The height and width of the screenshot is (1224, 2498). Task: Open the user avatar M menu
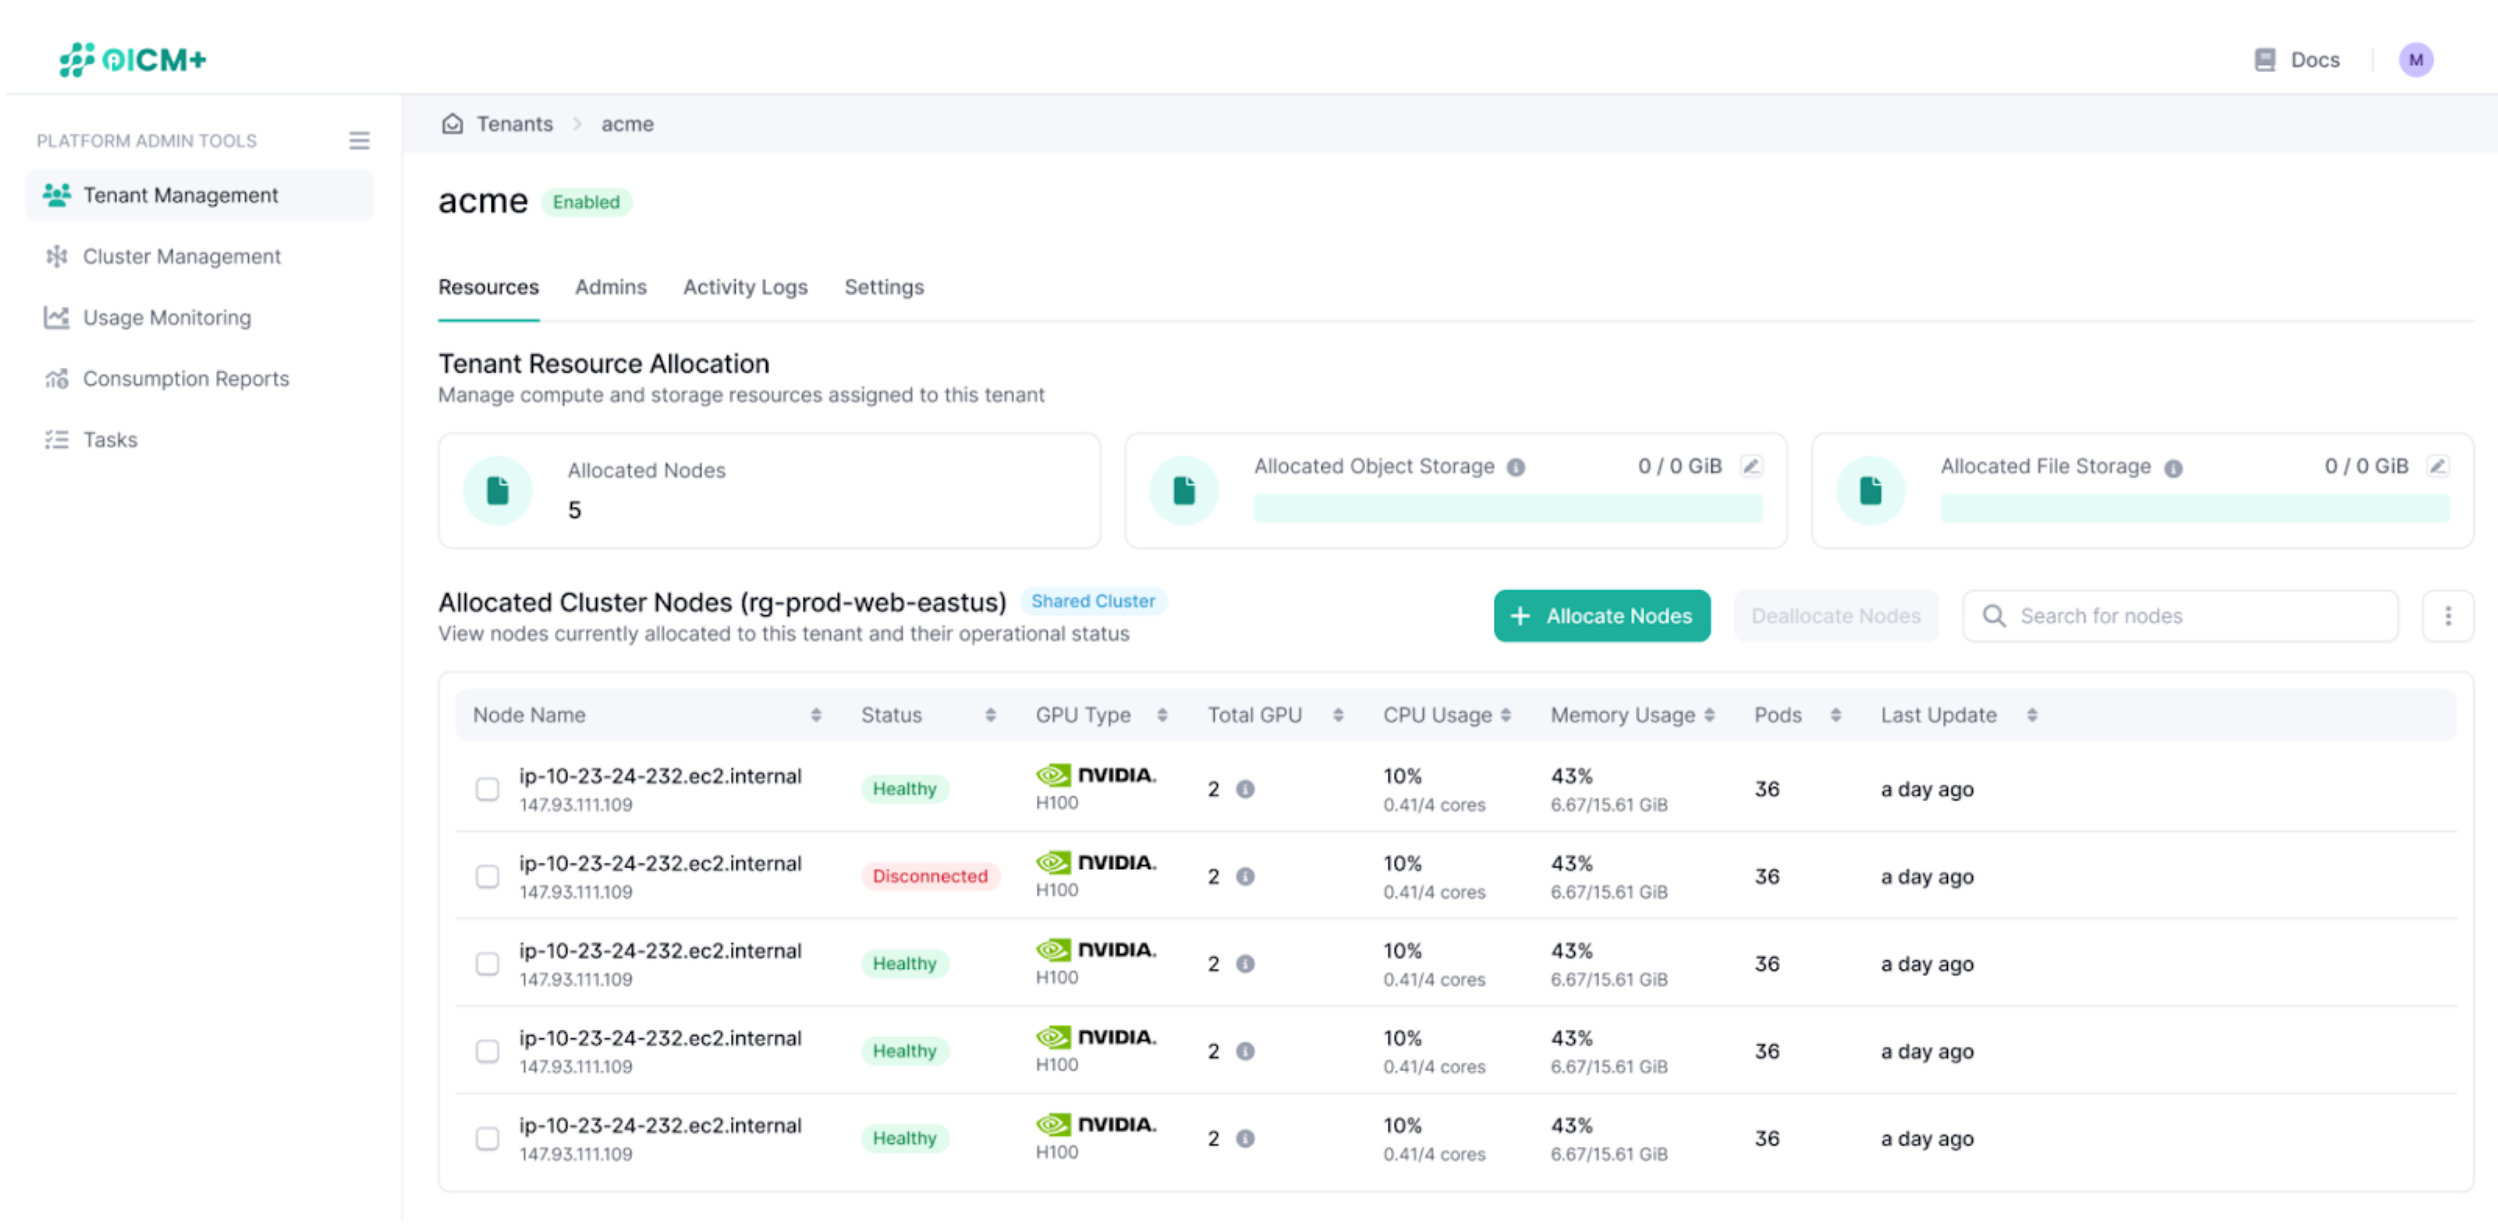(x=2415, y=60)
